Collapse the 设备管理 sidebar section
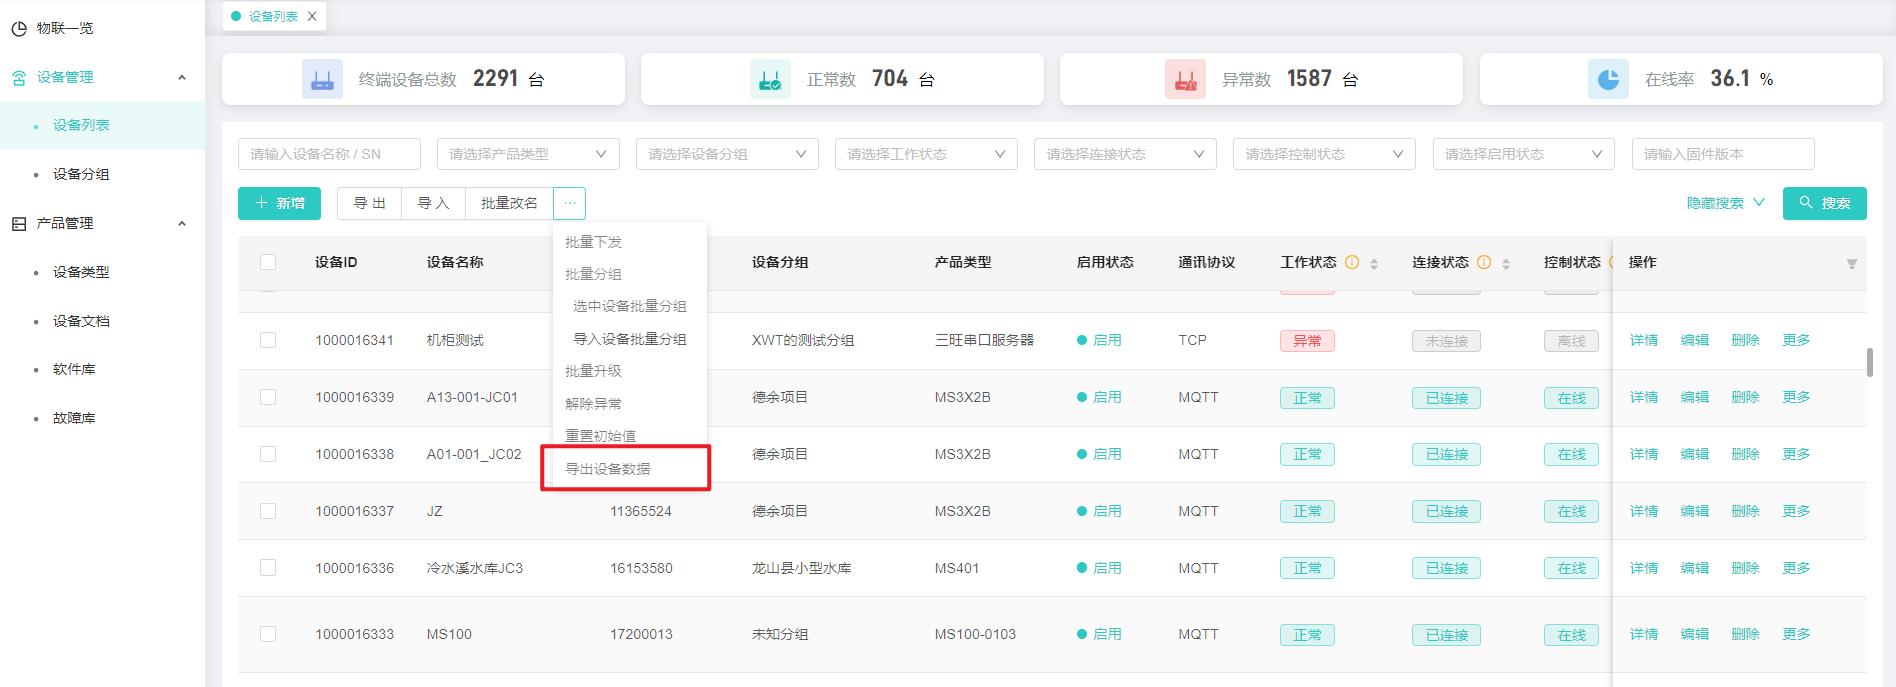1896x687 pixels. click(181, 78)
